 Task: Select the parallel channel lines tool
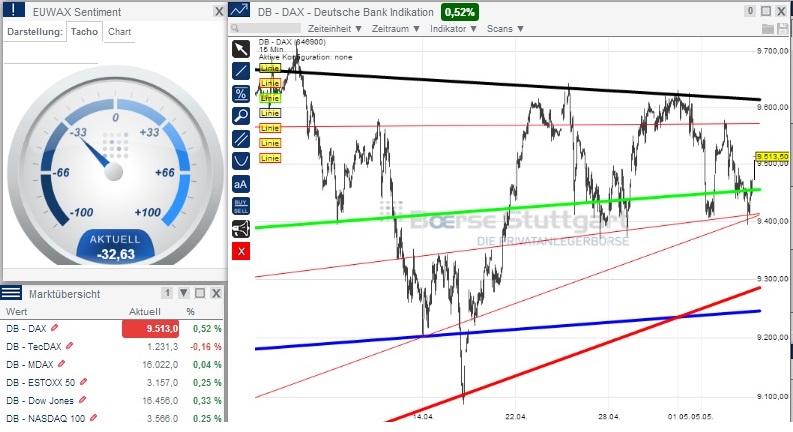click(241, 139)
